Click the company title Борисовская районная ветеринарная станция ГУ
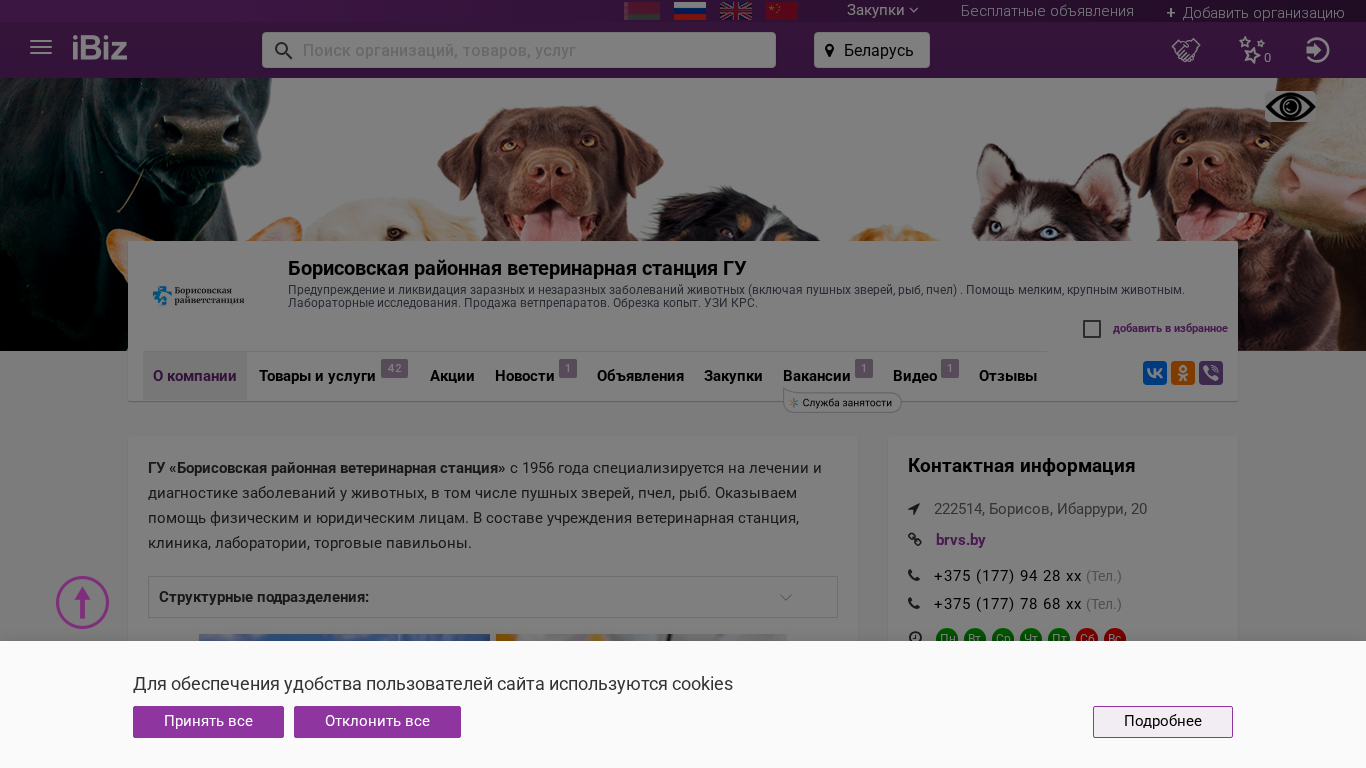This screenshot has height=768, width=1366. click(517, 268)
